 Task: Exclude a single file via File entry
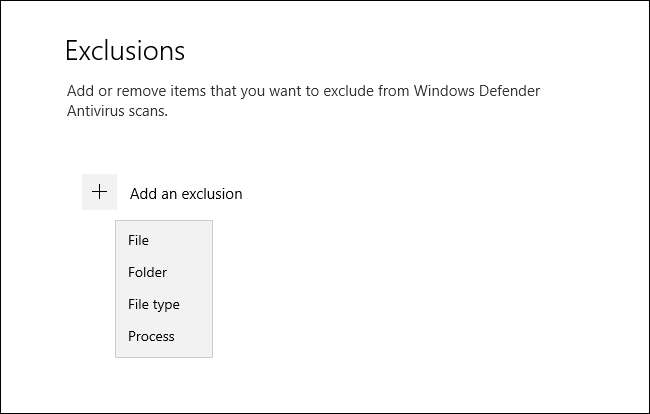point(138,240)
